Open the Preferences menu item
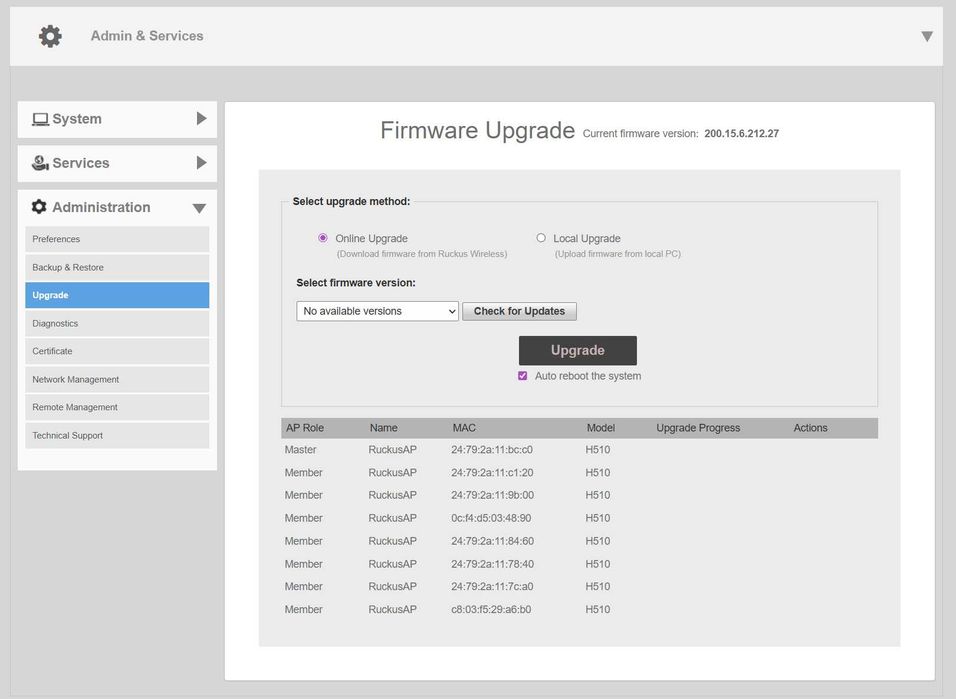The image size is (956, 699). tap(117, 239)
